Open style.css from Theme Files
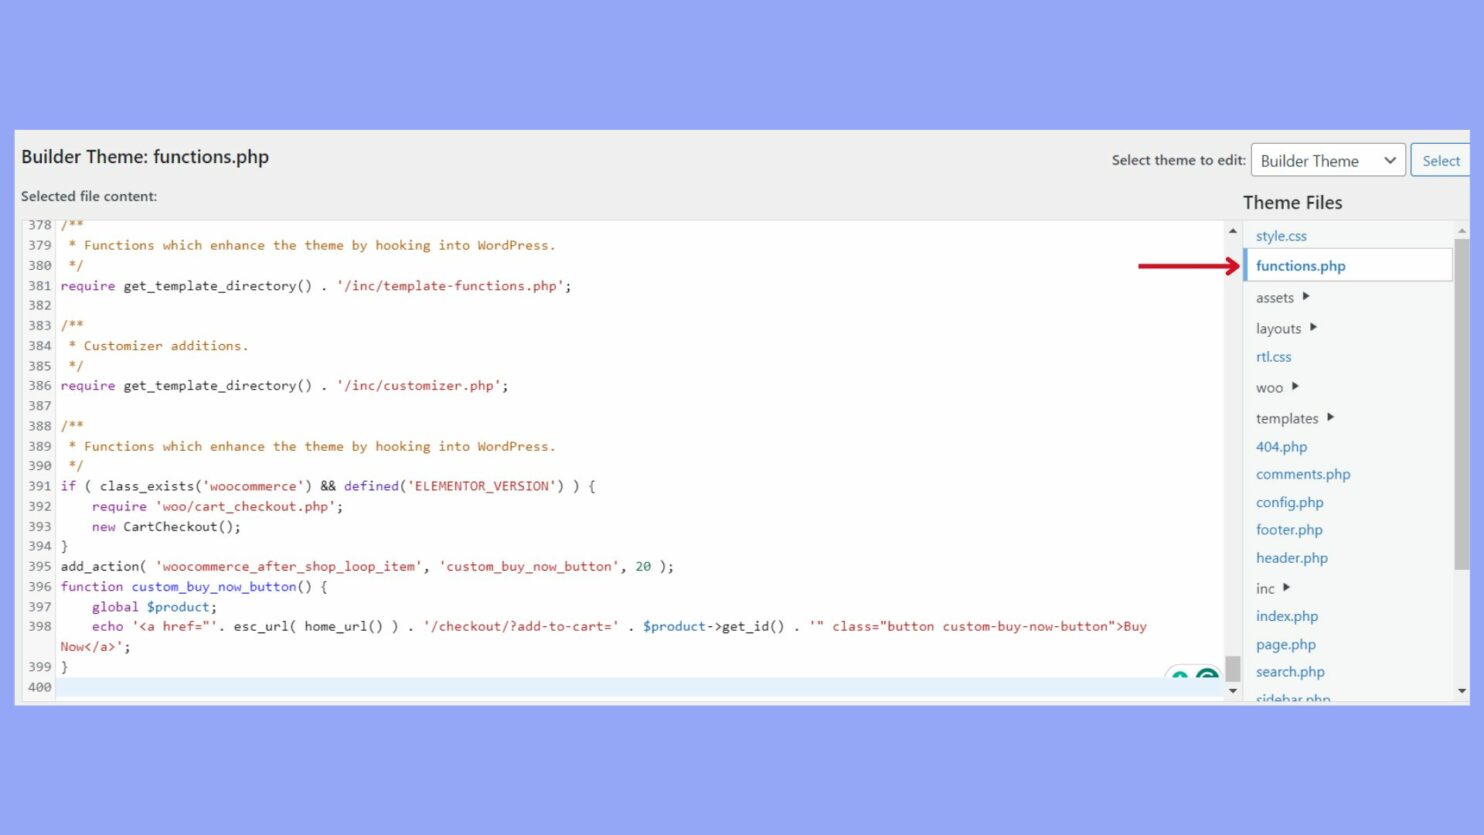This screenshot has width=1484, height=835. click(x=1281, y=236)
